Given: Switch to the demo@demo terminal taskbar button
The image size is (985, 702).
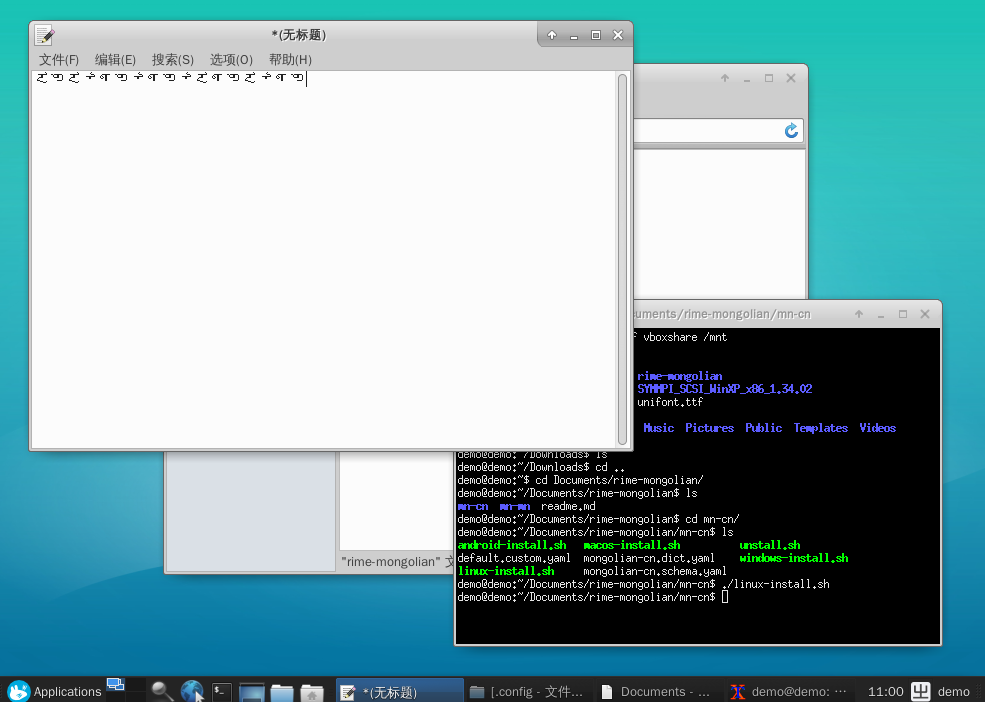Looking at the screenshot, I should point(788,691).
